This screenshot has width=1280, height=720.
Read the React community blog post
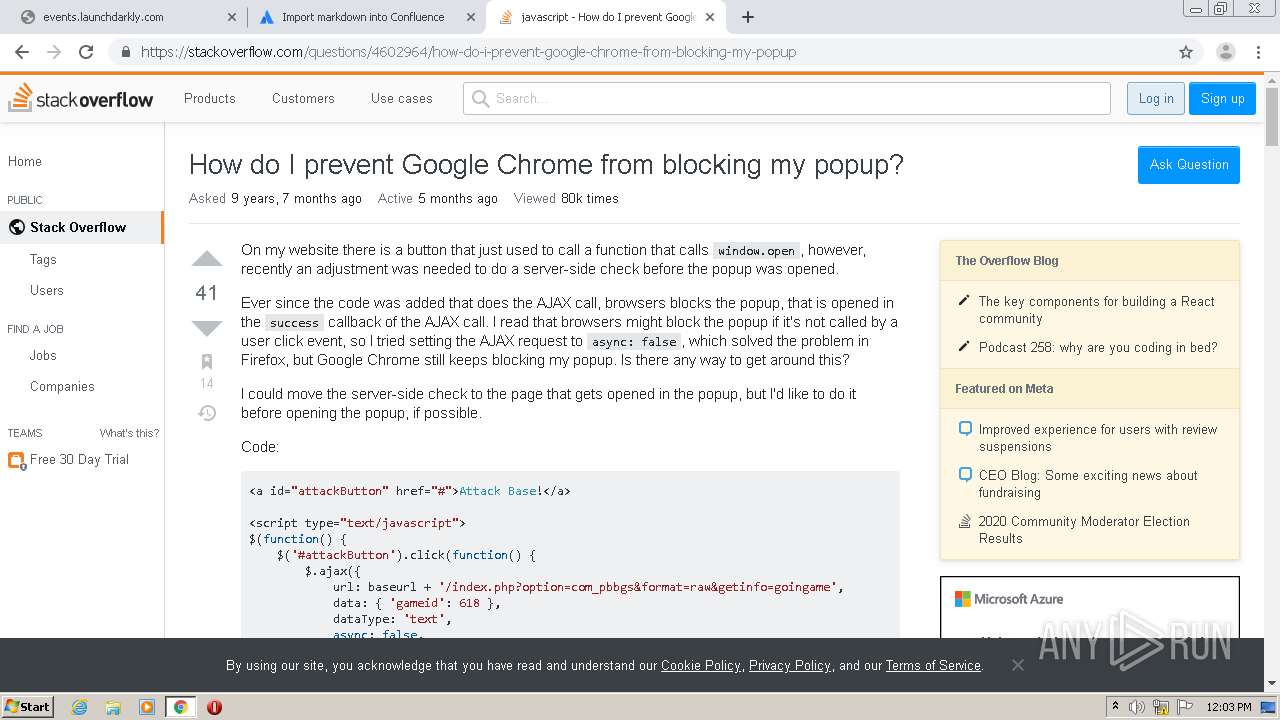point(1096,310)
